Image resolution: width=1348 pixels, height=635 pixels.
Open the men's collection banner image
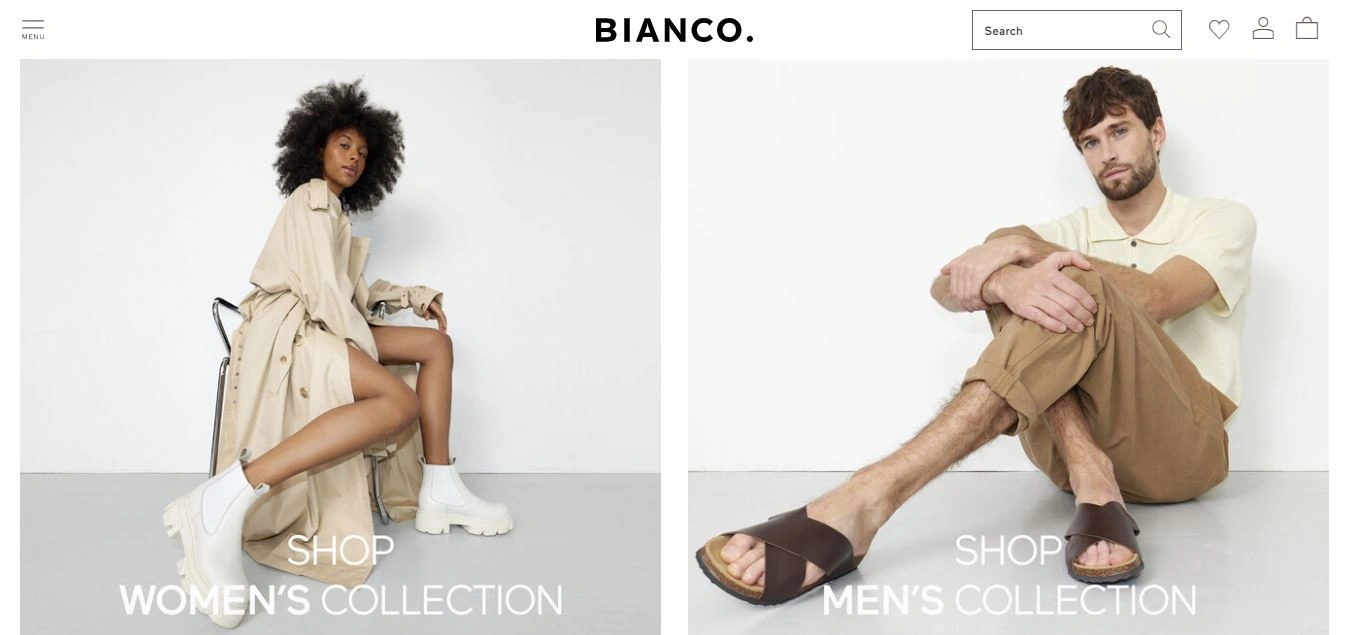point(1008,346)
